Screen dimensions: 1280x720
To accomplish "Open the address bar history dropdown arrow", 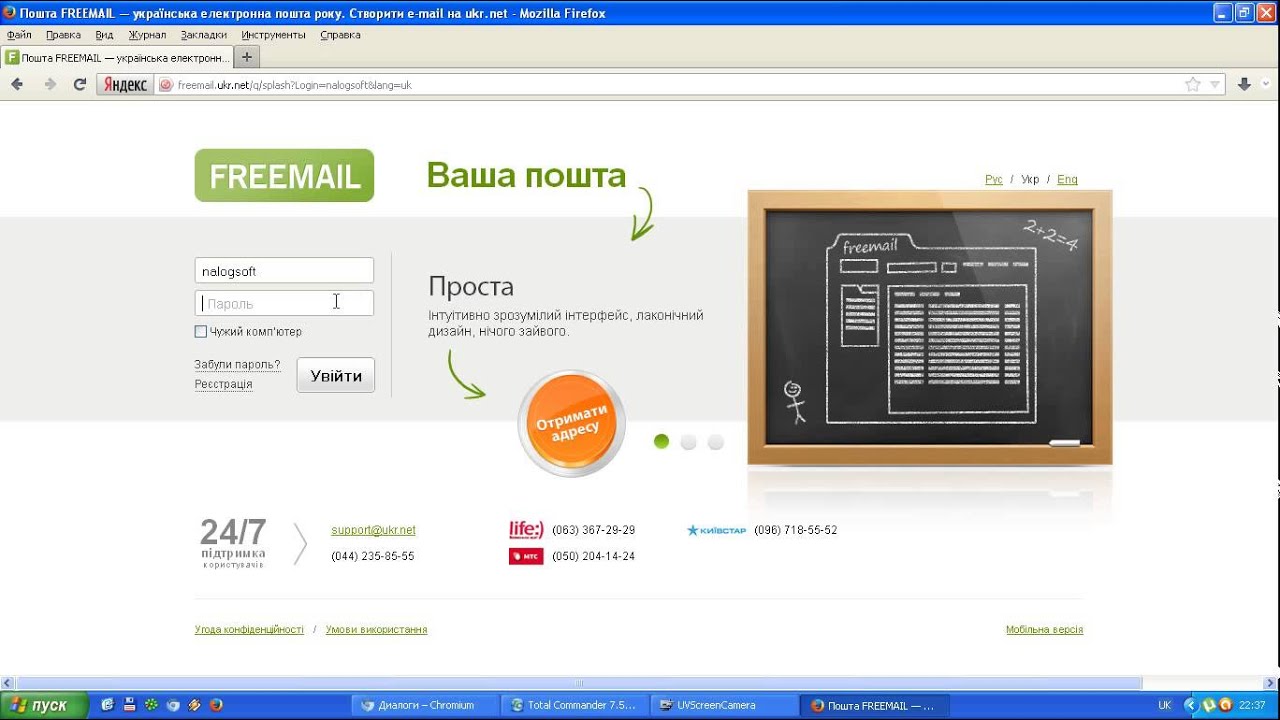I will (x=1215, y=85).
